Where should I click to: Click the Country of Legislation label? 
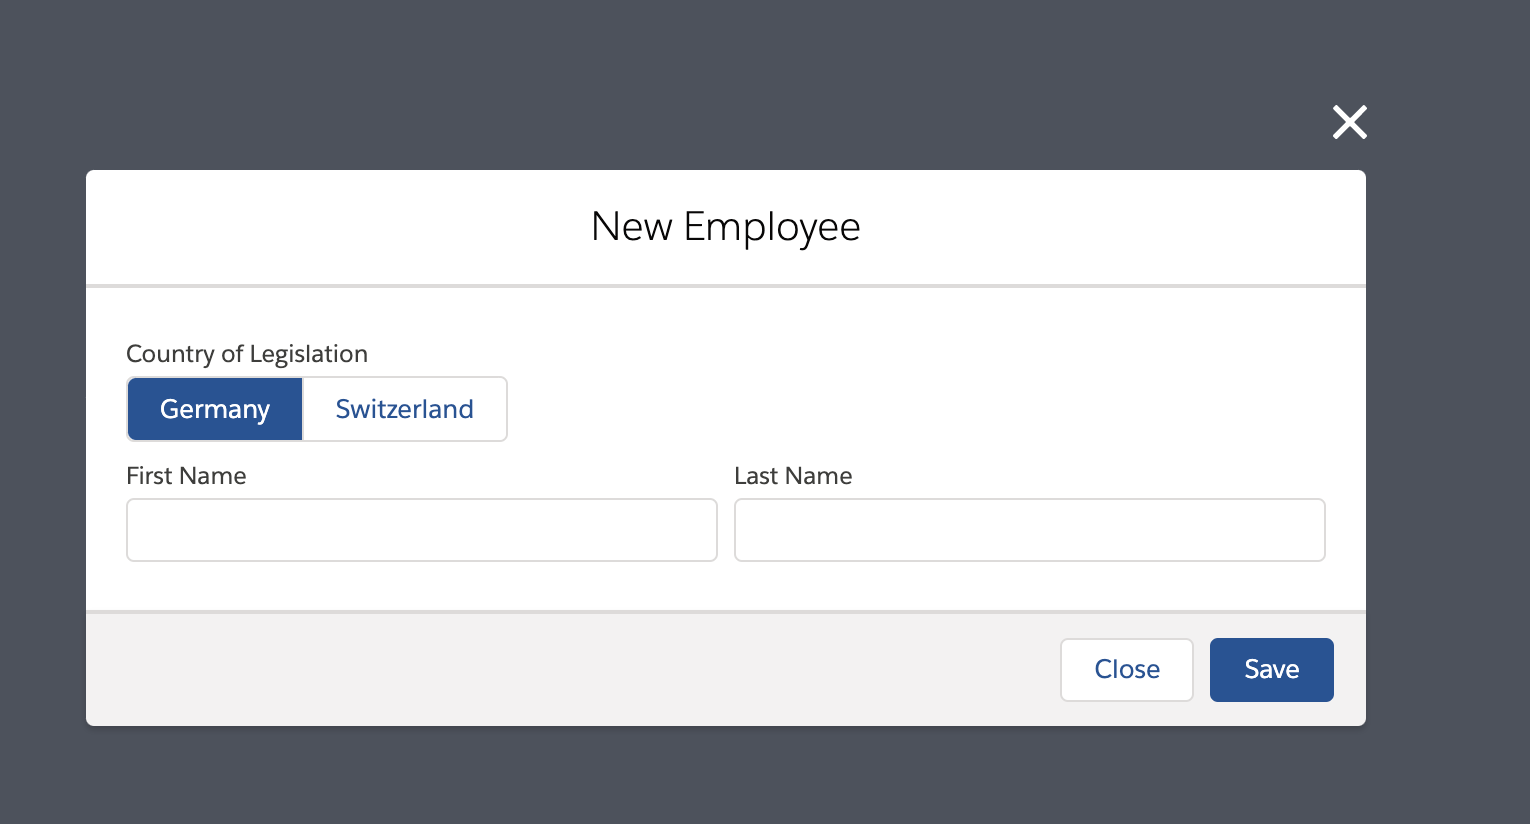[x=247, y=354]
